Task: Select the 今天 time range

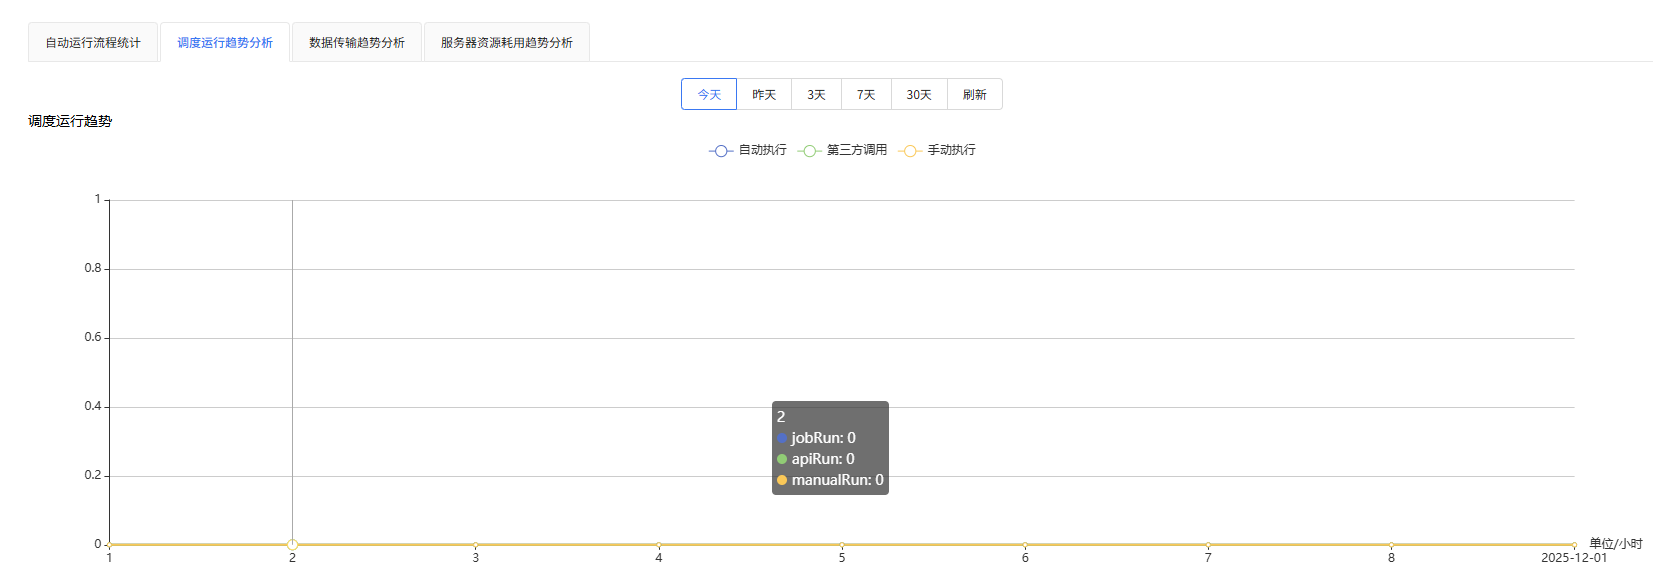Action: 709,95
